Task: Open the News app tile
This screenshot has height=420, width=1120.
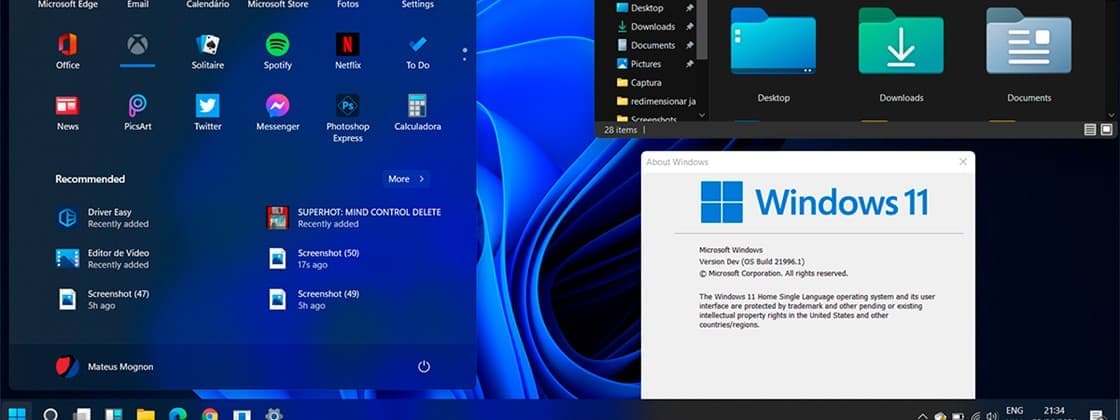Action: pos(68,113)
